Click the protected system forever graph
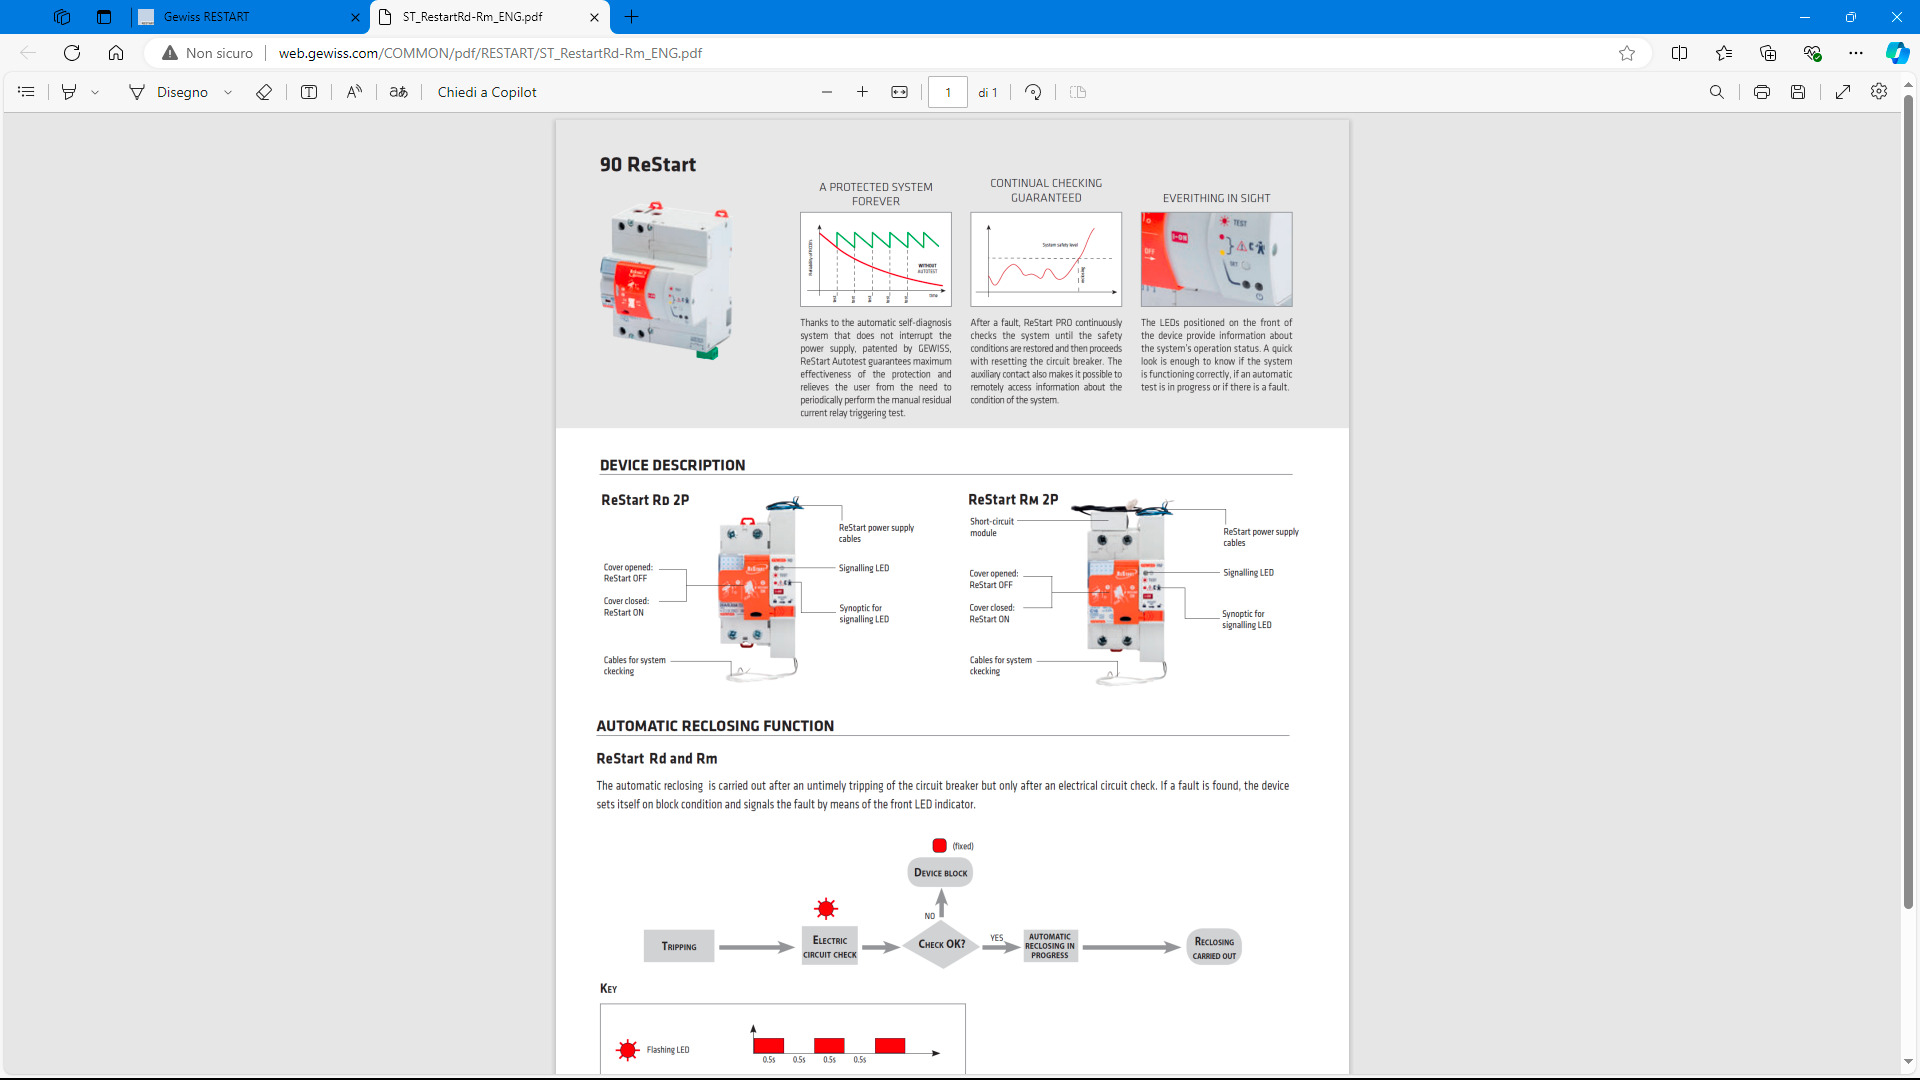Image resolution: width=1920 pixels, height=1080 pixels. point(876,259)
